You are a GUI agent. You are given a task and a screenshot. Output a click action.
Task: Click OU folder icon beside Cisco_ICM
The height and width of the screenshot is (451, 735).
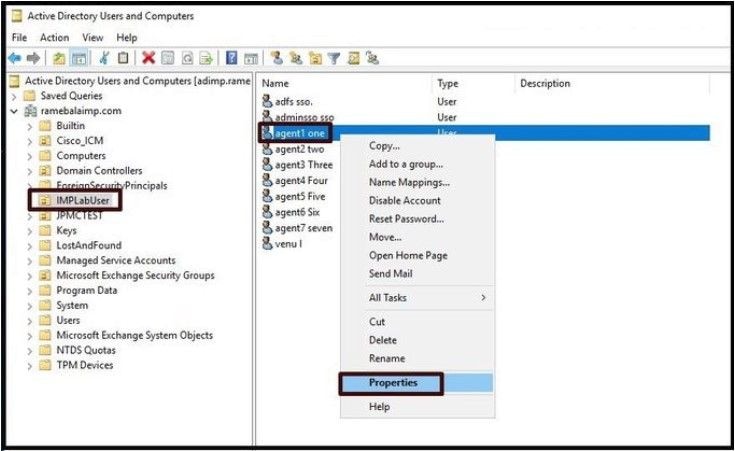click(x=45, y=141)
